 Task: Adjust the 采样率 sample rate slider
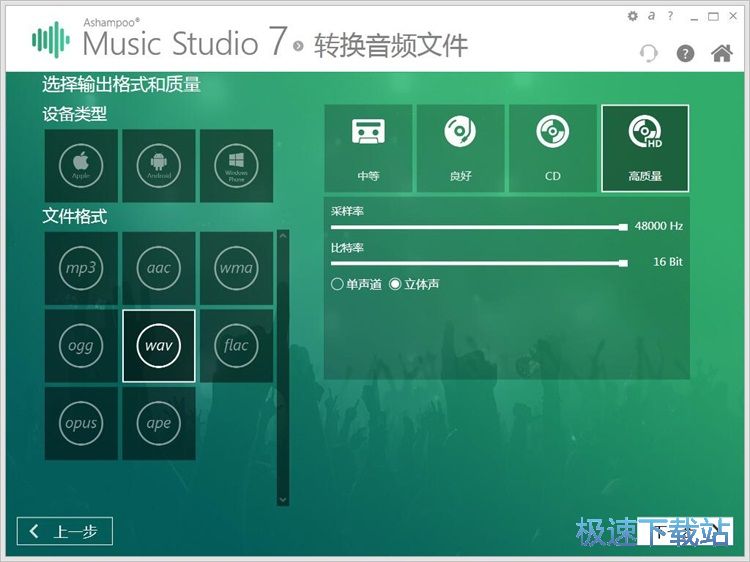tap(623, 227)
